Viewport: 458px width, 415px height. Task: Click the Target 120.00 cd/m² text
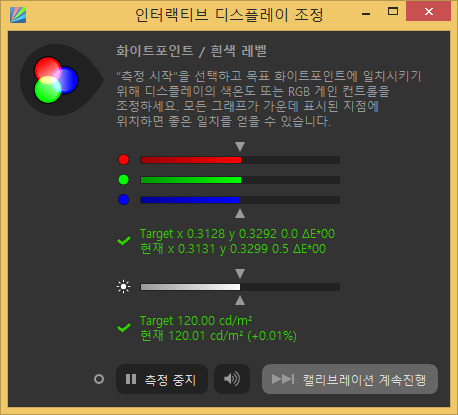pyautogui.click(x=196, y=321)
